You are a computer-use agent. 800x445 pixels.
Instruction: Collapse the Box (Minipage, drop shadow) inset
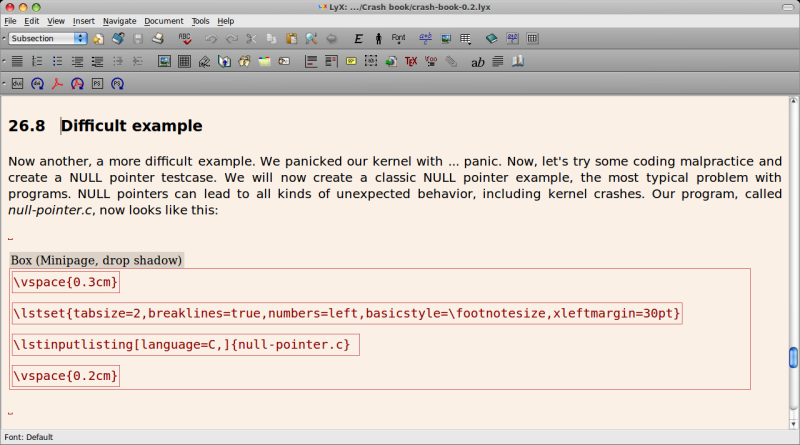[x=96, y=260]
